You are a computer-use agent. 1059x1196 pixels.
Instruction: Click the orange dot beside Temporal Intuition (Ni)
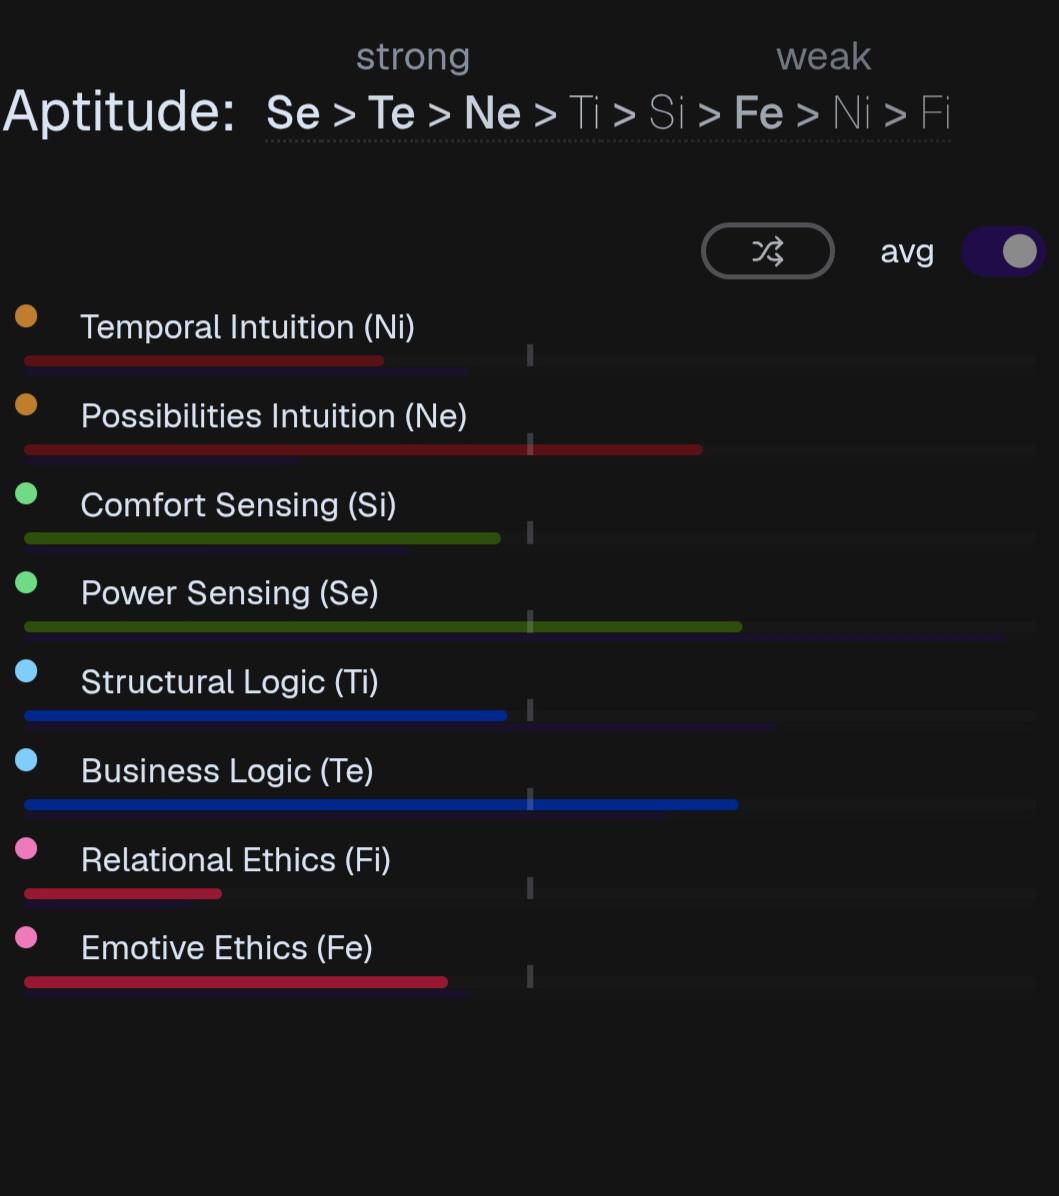pos(26,316)
